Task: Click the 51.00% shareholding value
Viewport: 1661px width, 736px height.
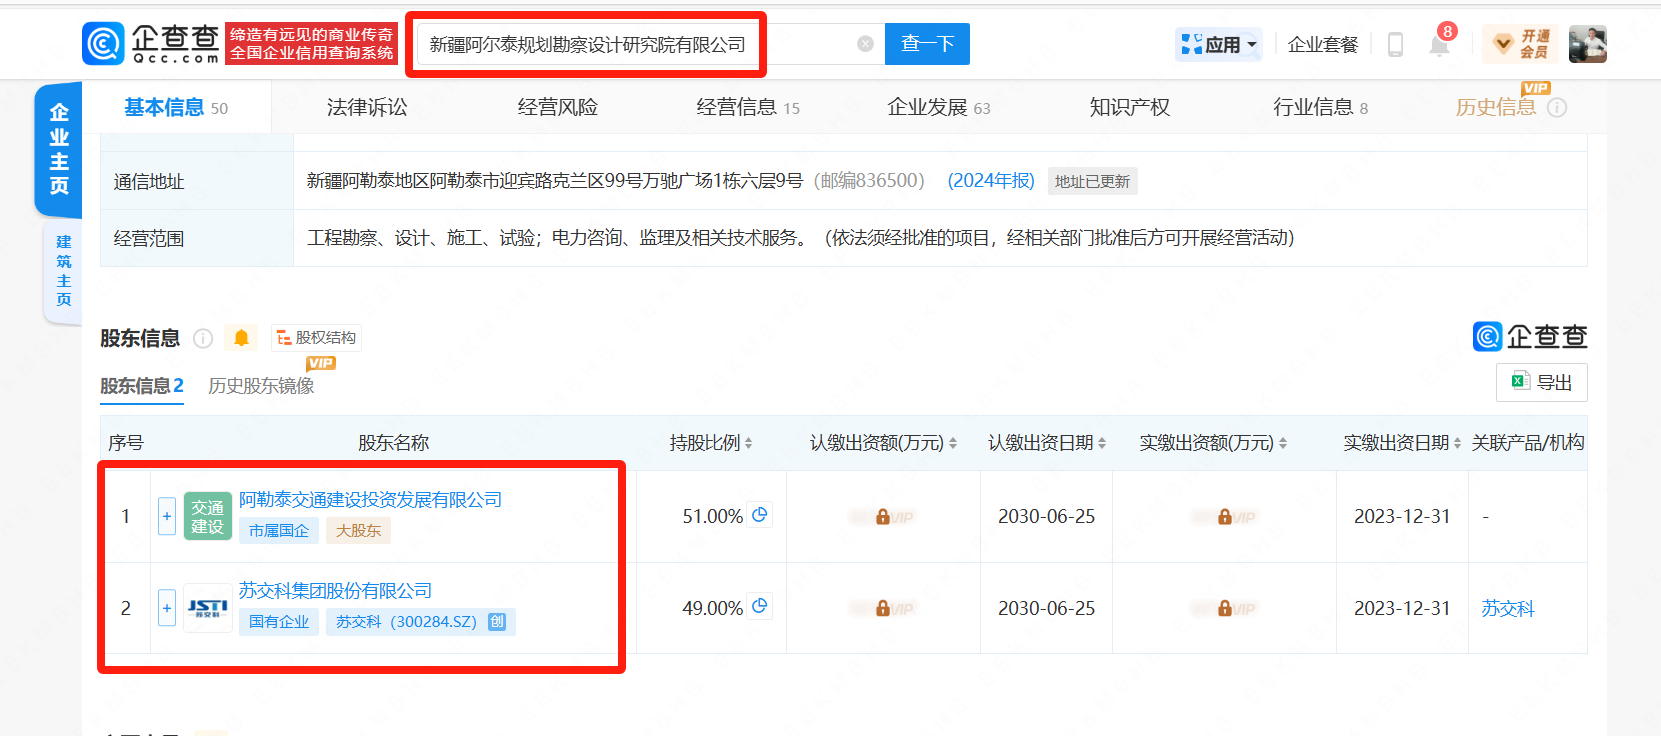Action: 712,516
